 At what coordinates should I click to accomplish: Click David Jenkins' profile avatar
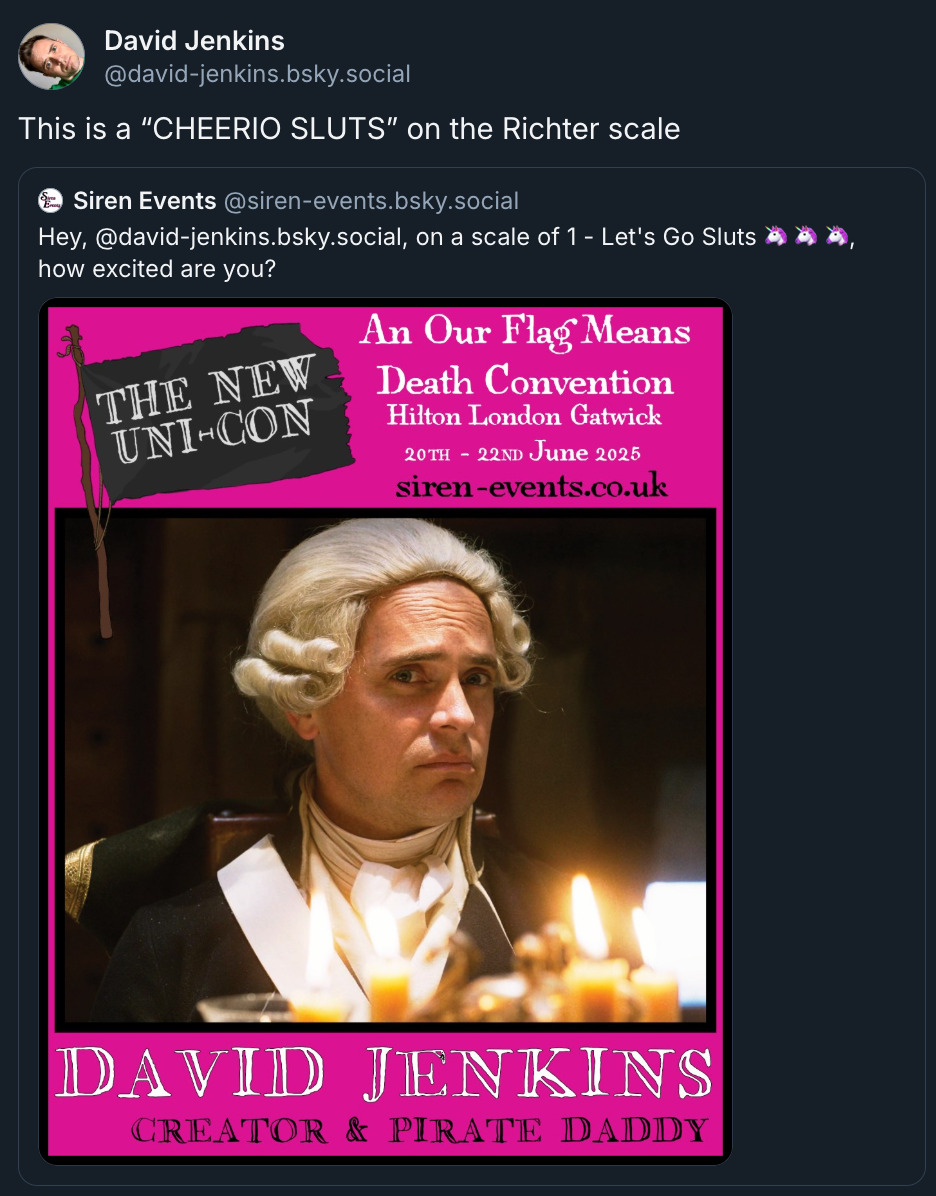51,56
